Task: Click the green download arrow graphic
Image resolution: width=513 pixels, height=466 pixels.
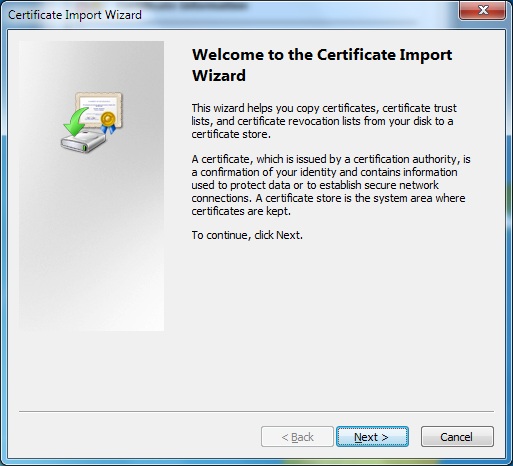Action: [75, 122]
